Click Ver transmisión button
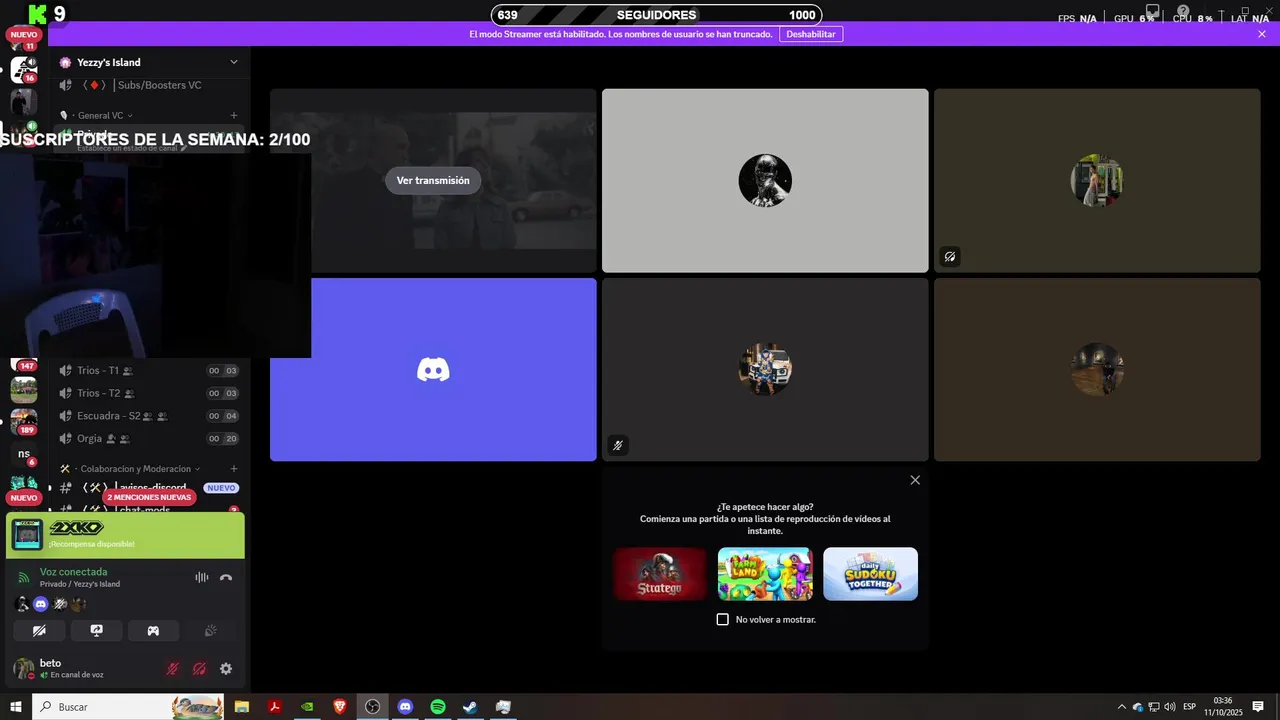This screenshot has height=720, width=1280. click(x=433, y=181)
